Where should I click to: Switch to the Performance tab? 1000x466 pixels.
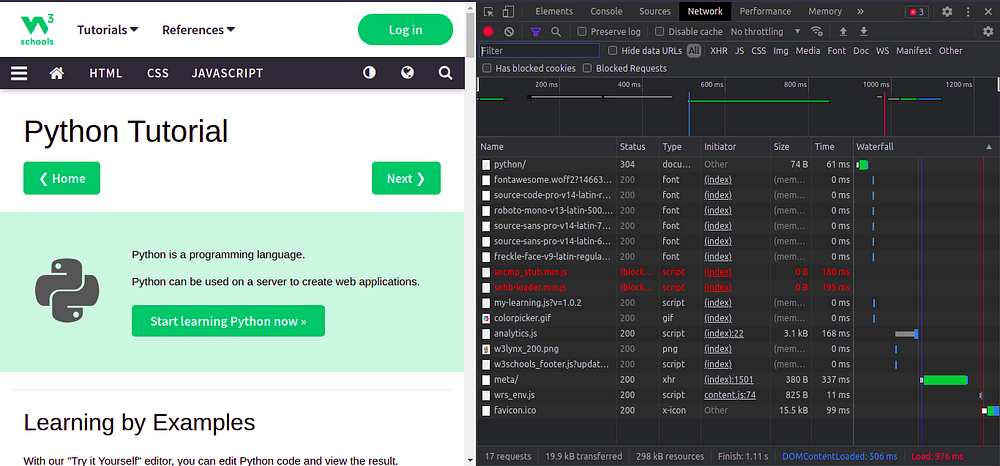click(765, 11)
